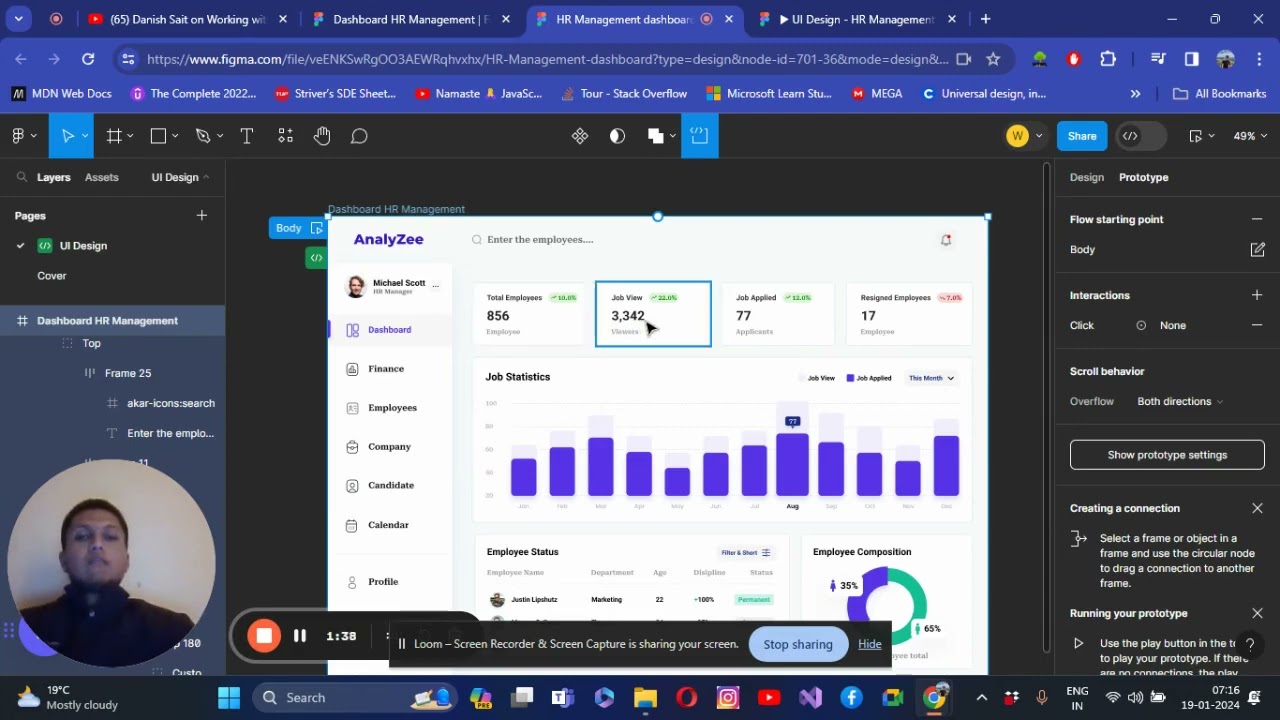
Task: Switch to the Prototype tab
Action: point(1144,177)
